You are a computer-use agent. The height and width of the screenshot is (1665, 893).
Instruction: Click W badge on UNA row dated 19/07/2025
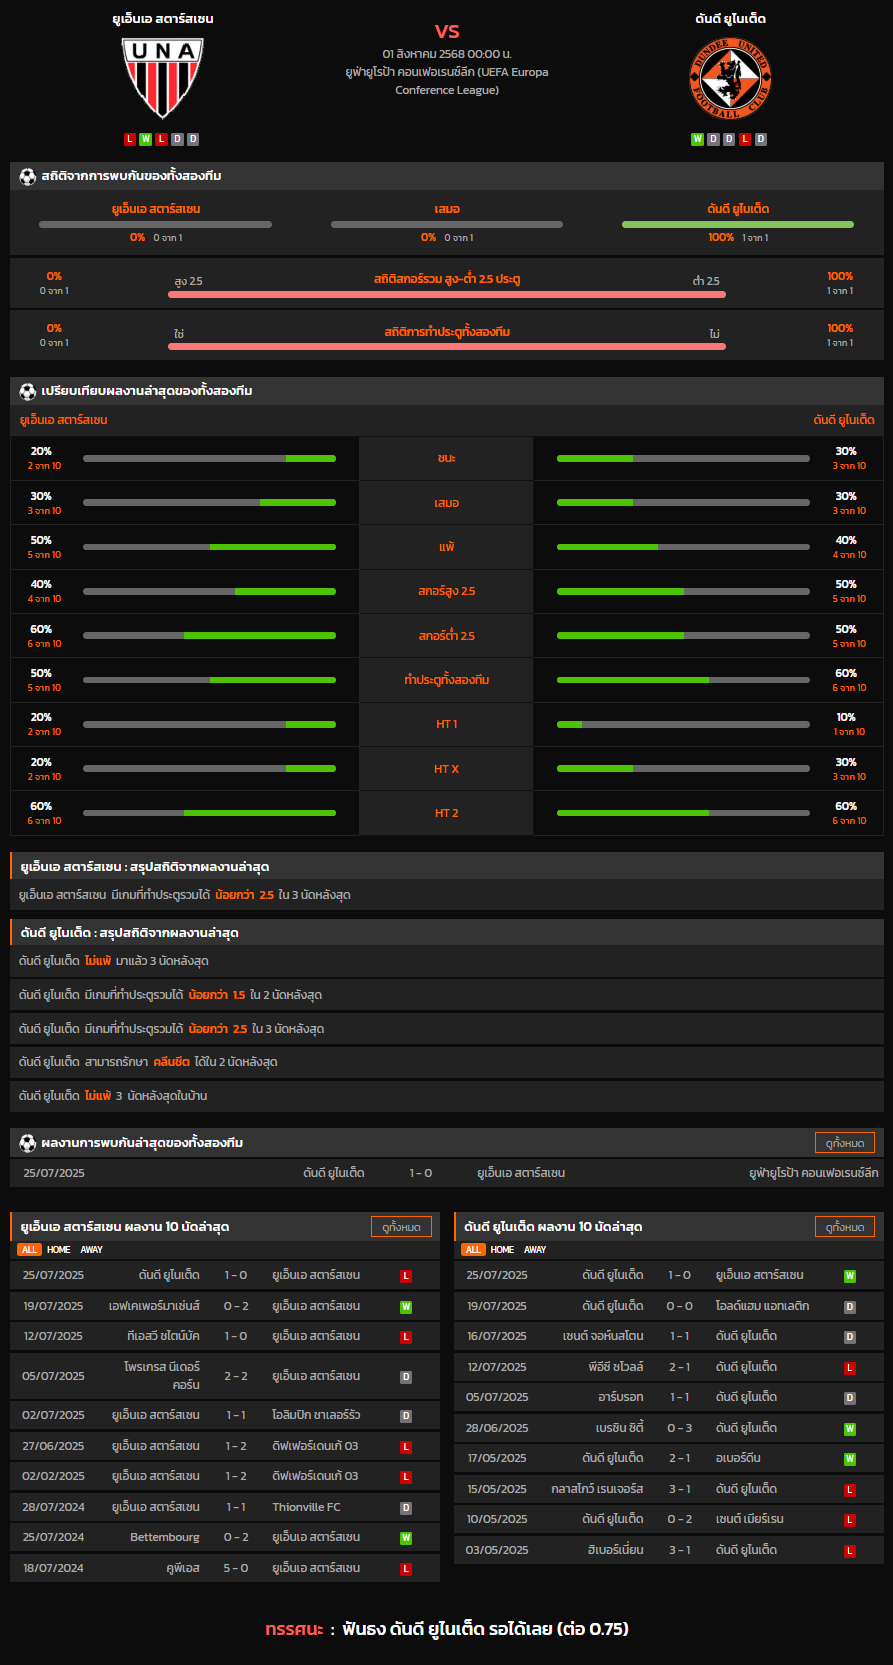click(x=406, y=1307)
